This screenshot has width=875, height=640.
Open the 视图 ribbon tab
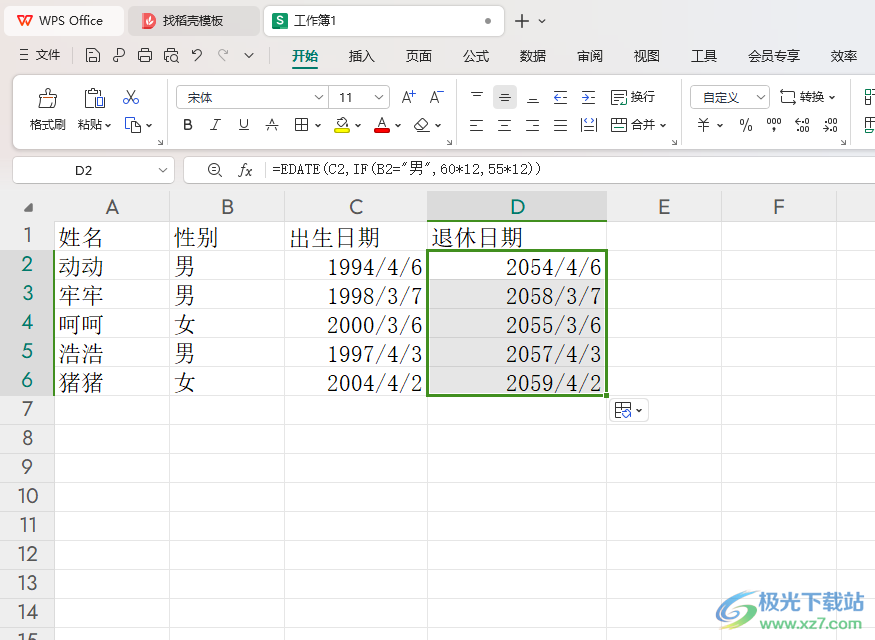(647, 56)
